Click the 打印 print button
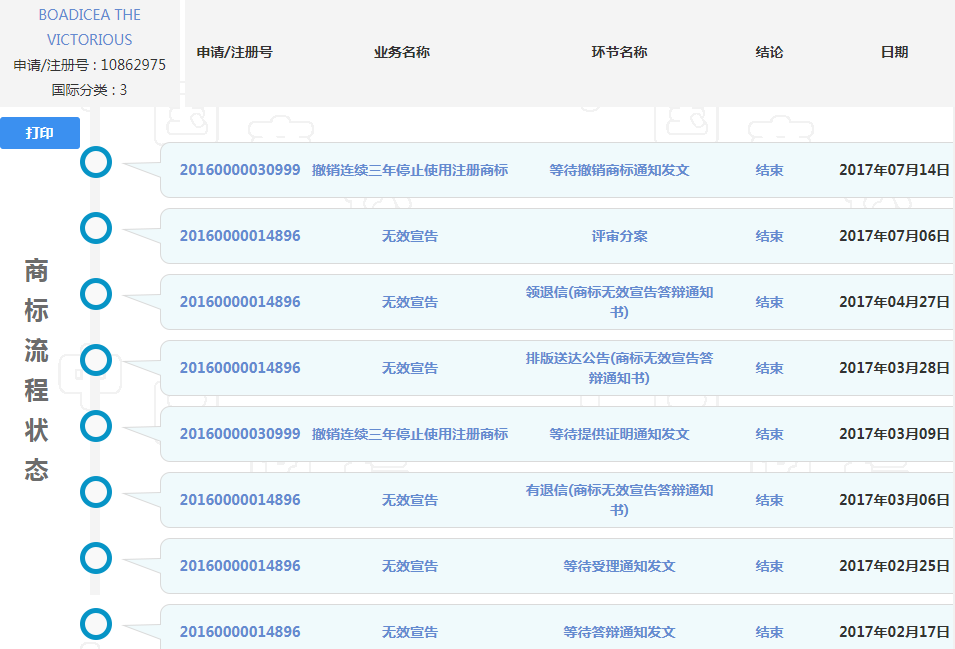 pyautogui.click(x=40, y=133)
